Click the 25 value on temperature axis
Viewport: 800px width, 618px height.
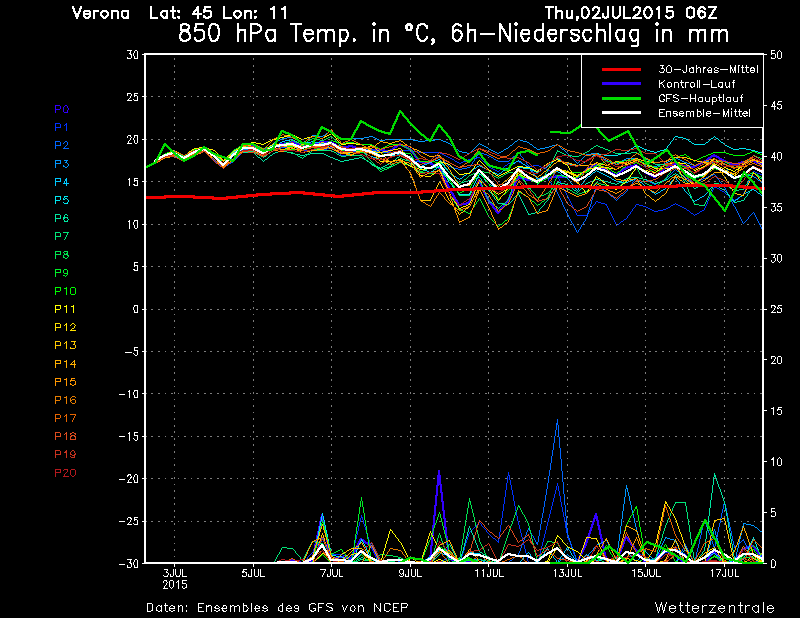pos(133,97)
